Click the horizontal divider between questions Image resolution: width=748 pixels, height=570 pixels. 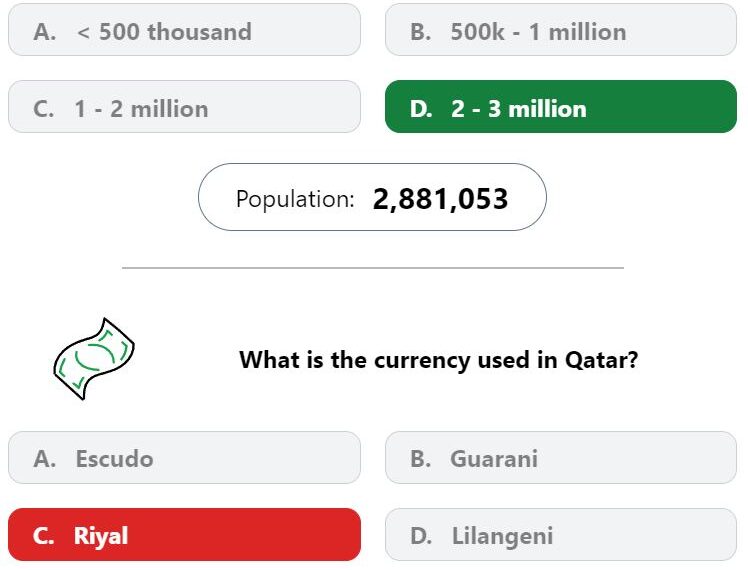point(373,268)
